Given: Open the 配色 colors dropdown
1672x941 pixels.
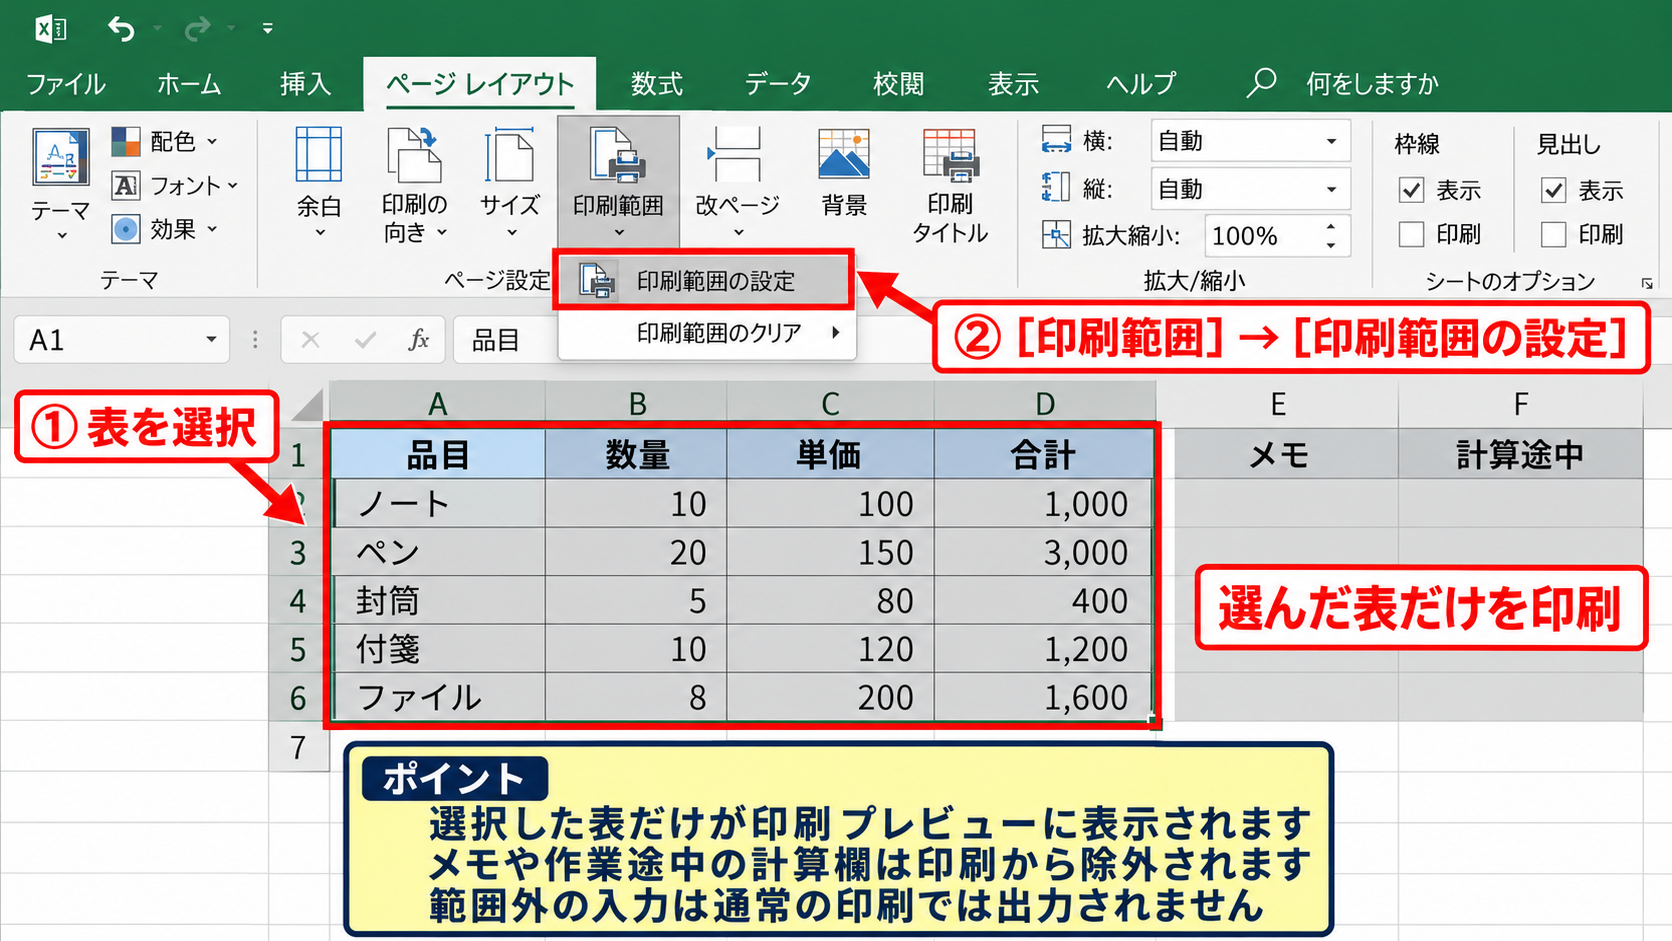Looking at the screenshot, I should click(x=165, y=141).
